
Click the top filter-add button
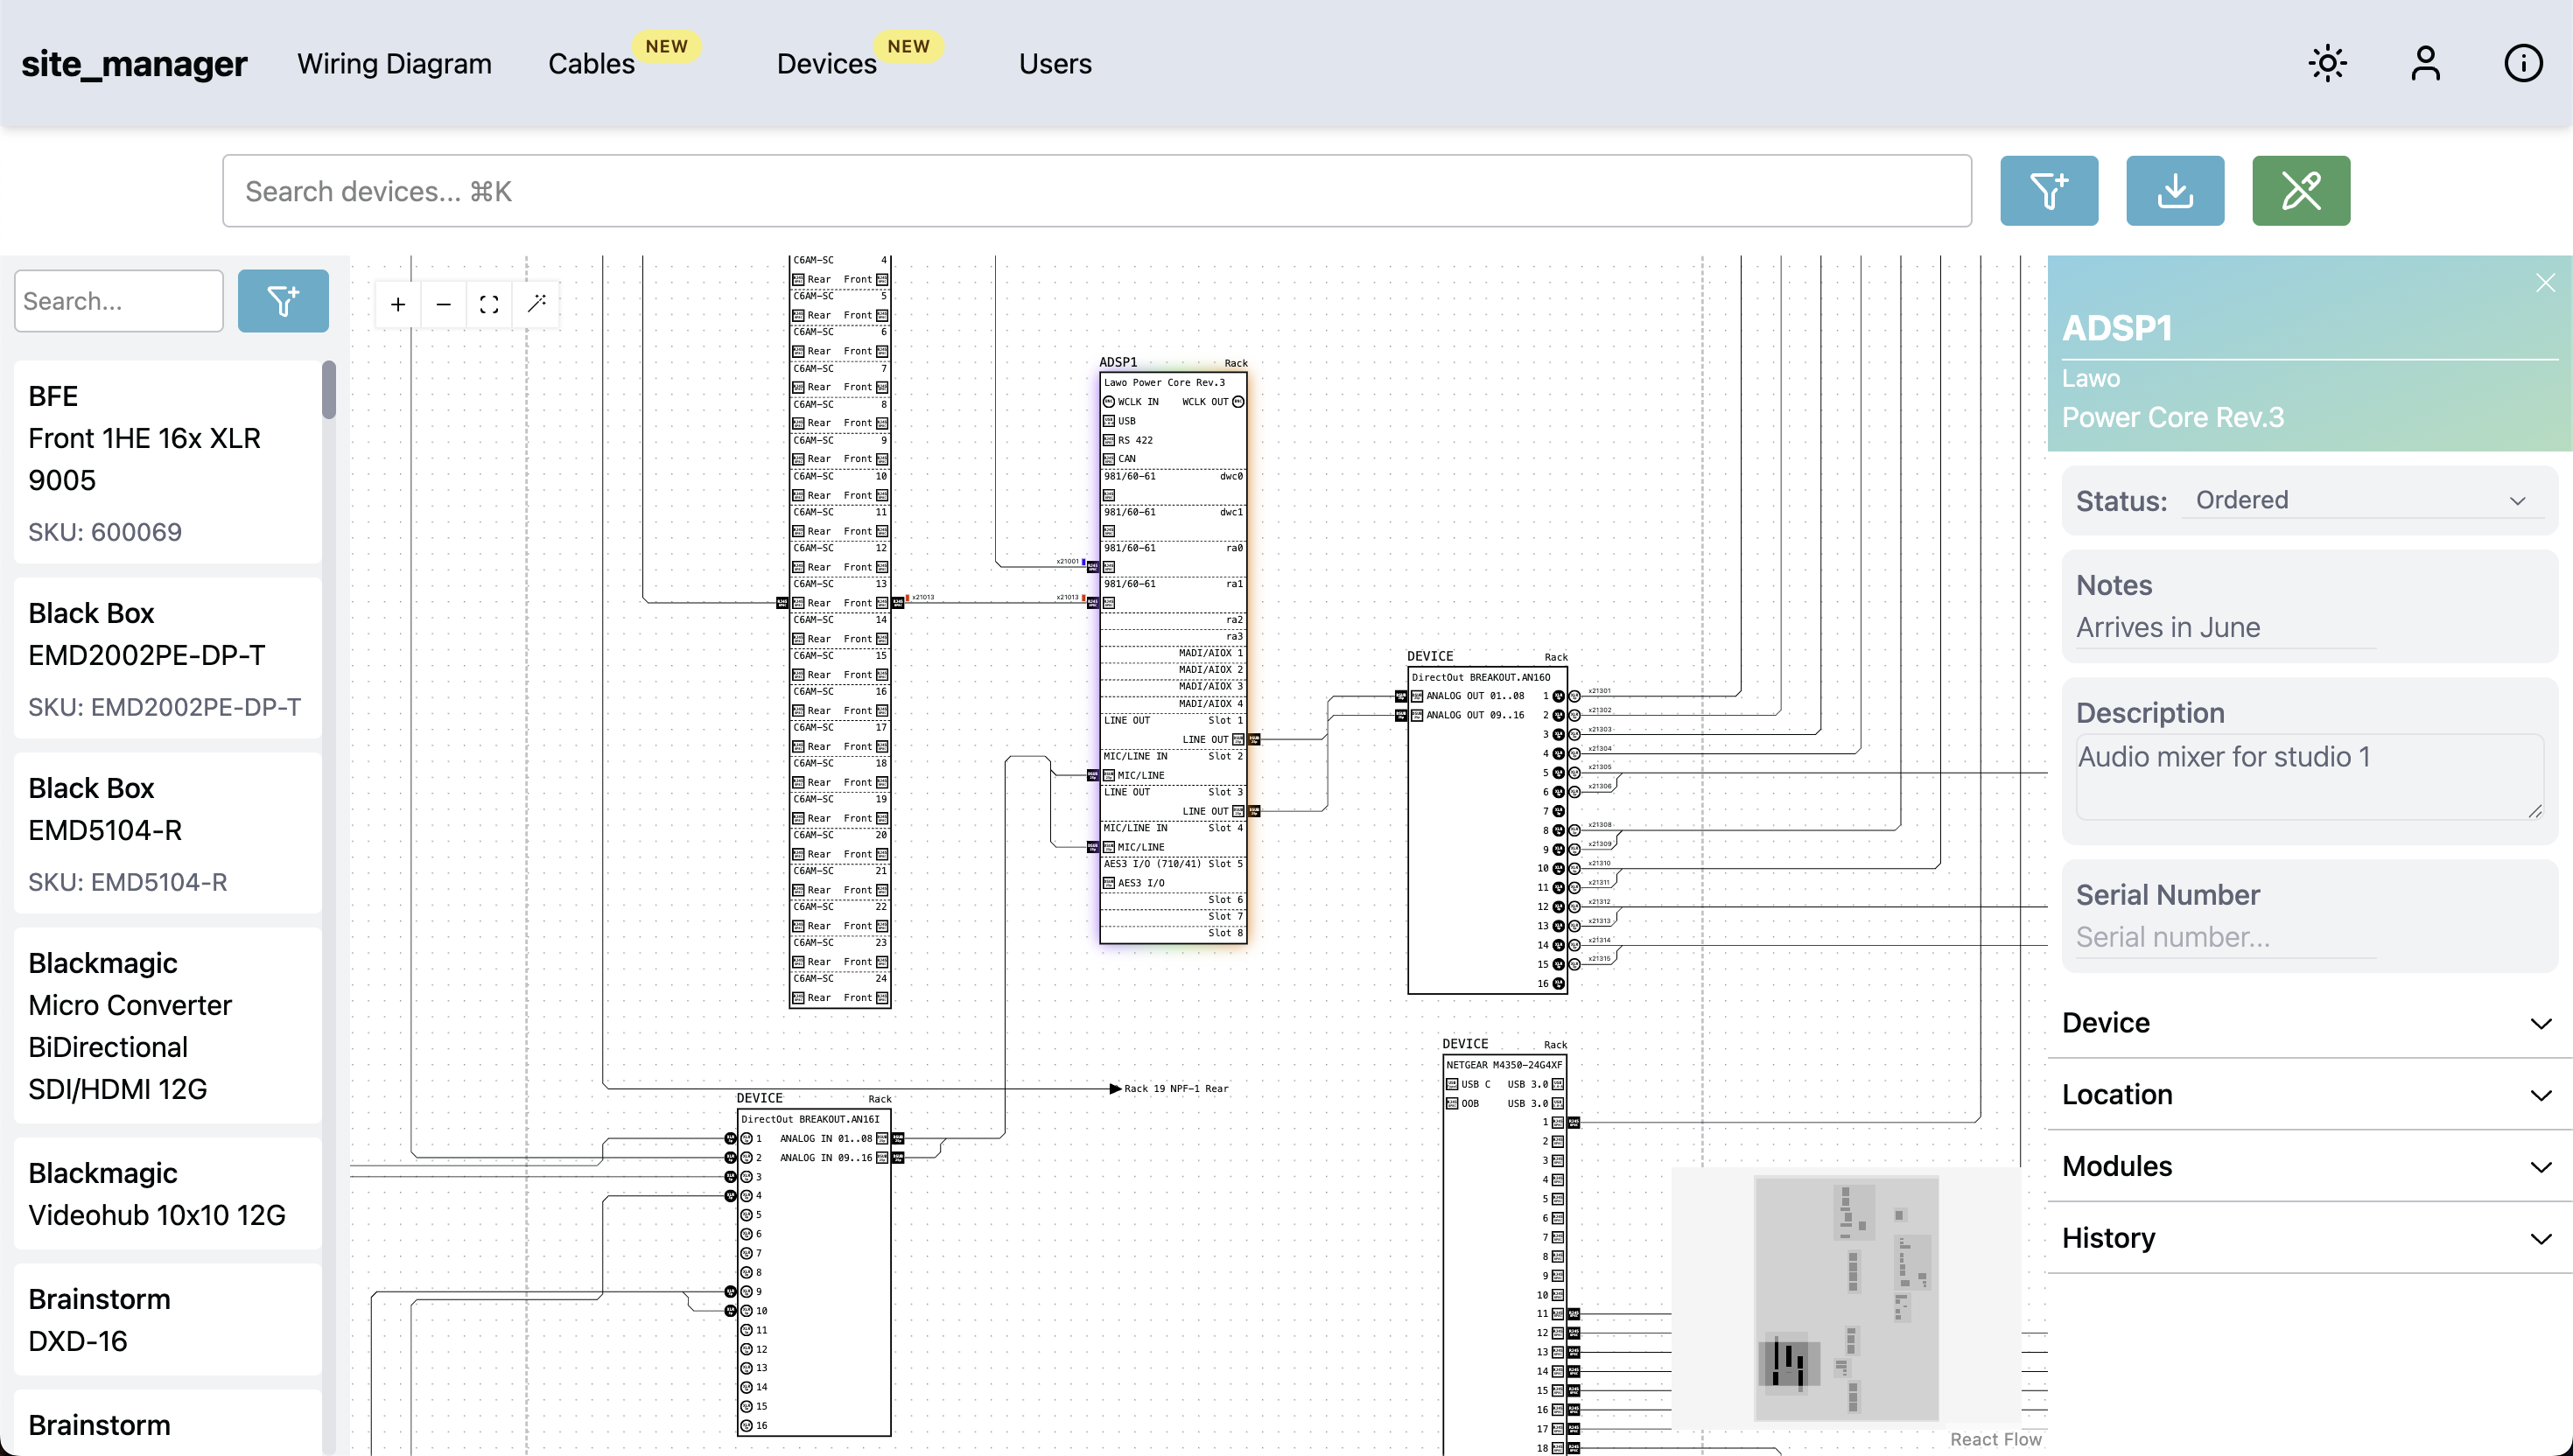point(2048,190)
